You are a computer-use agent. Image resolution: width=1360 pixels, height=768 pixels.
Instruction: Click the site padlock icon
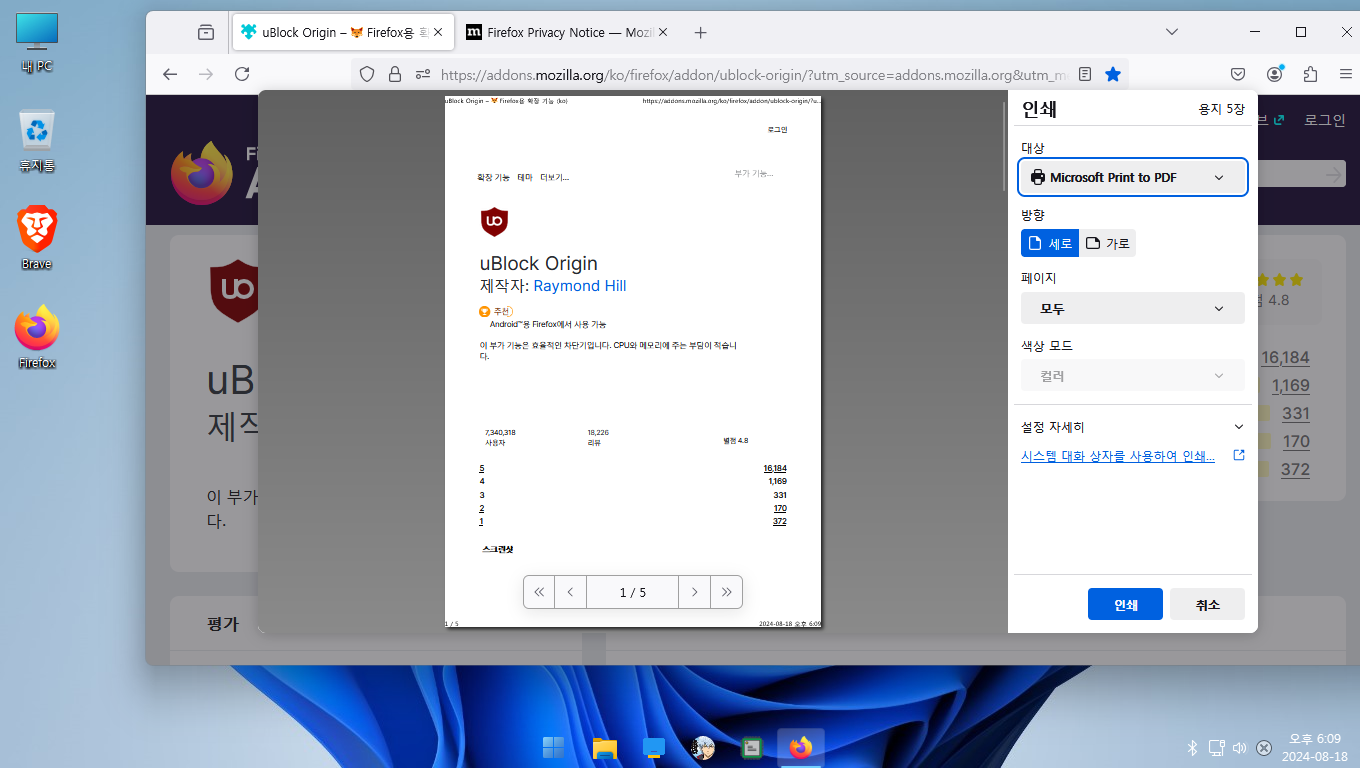(395, 74)
